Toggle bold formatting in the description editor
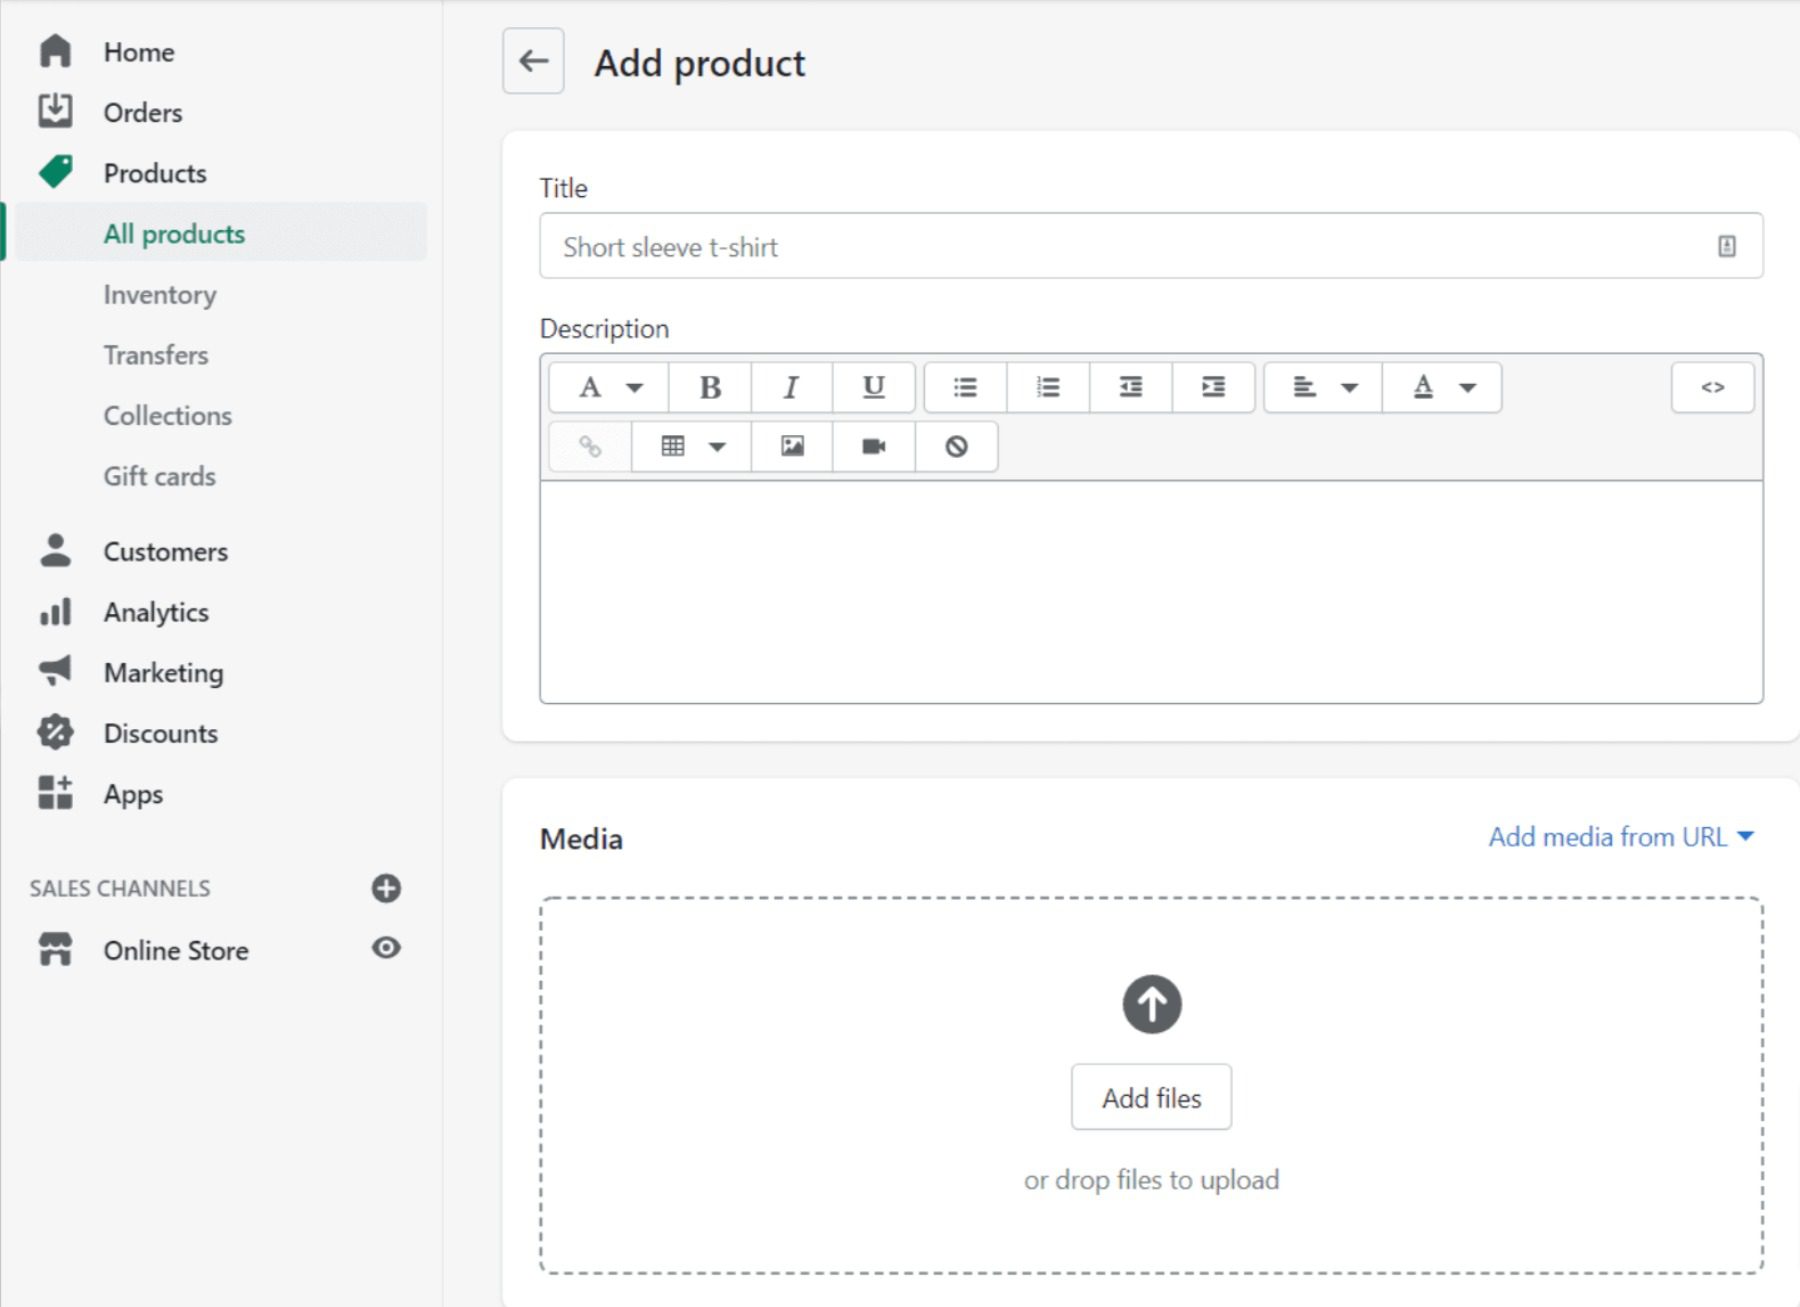1800x1307 pixels. point(709,387)
